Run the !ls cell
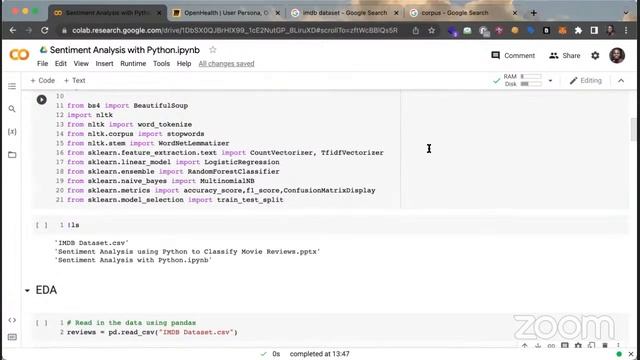The height and width of the screenshot is (360, 640). tap(41, 225)
